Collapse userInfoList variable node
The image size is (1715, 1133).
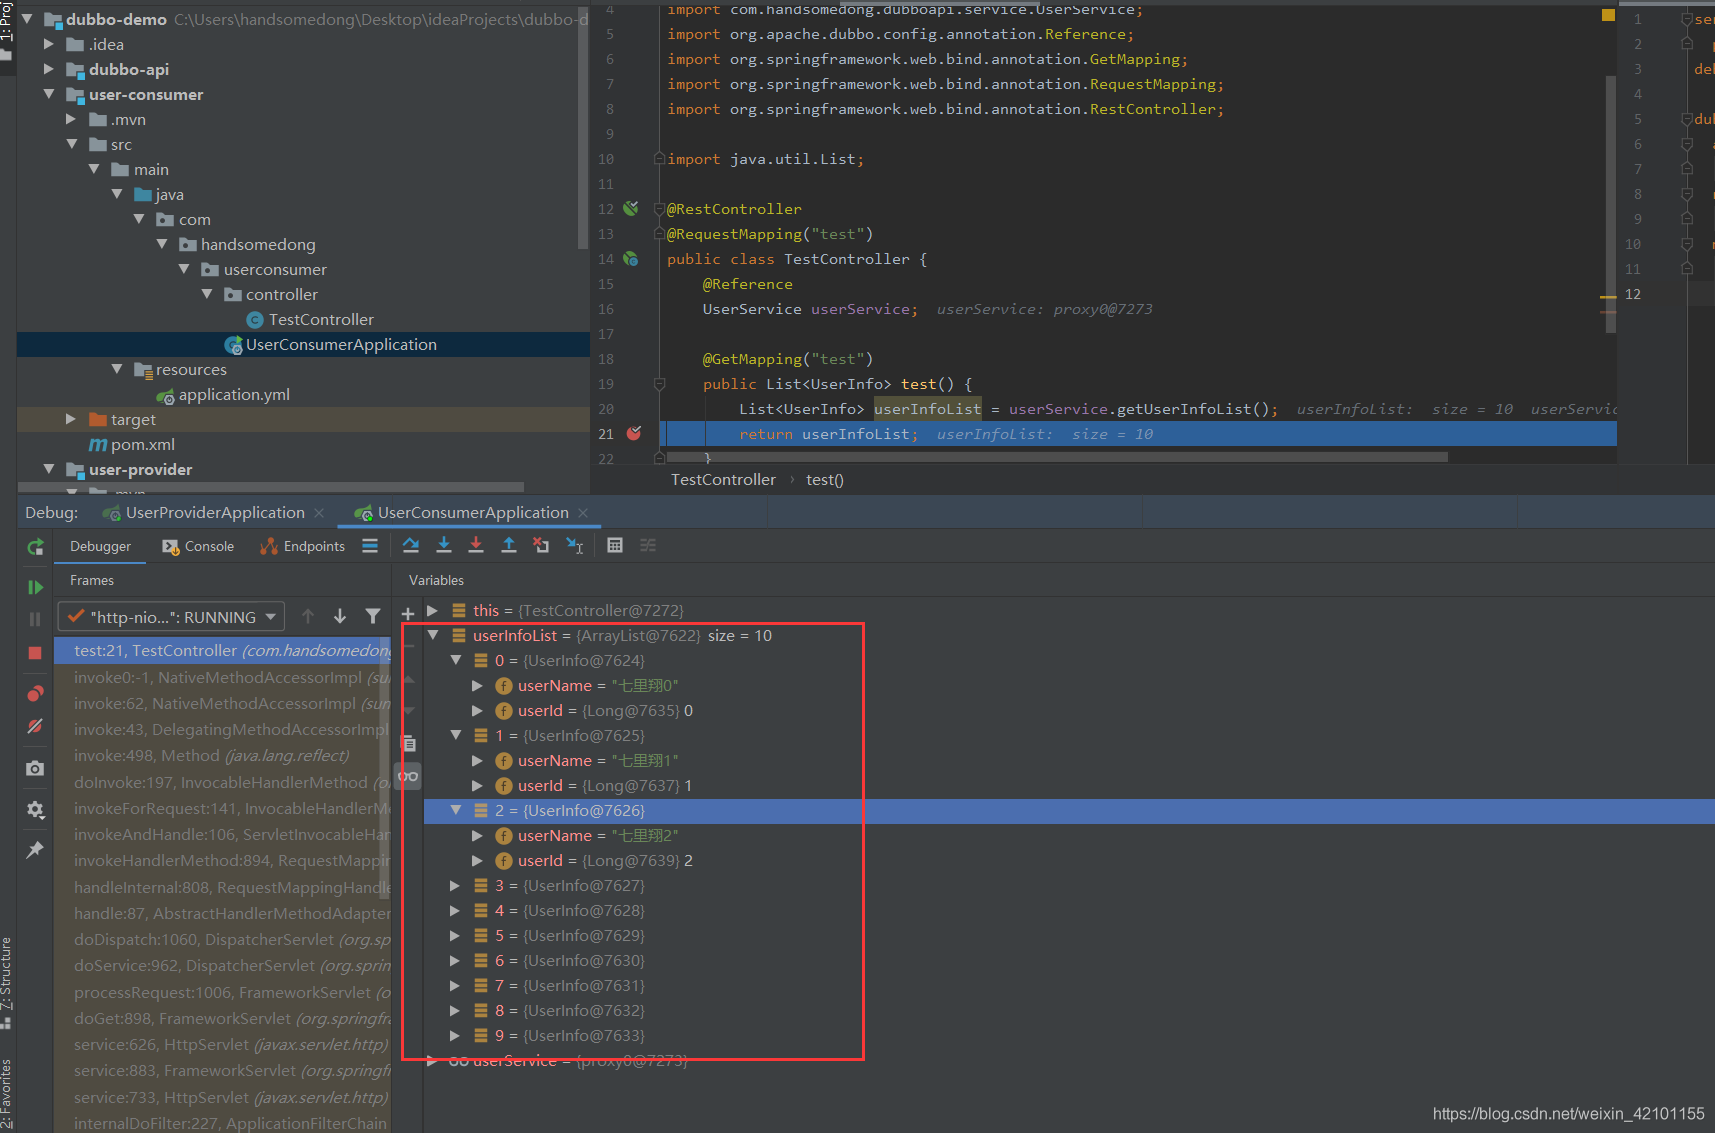tap(433, 635)
